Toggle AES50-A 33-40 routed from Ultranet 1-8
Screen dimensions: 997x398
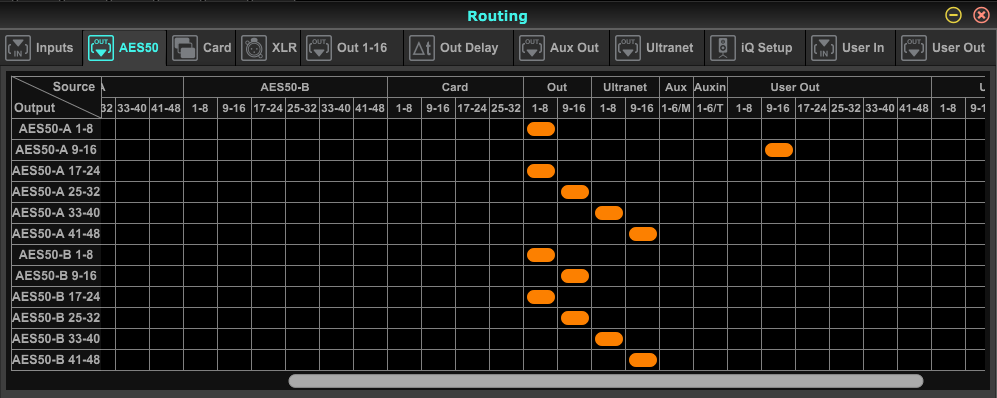tap(609, 213)
